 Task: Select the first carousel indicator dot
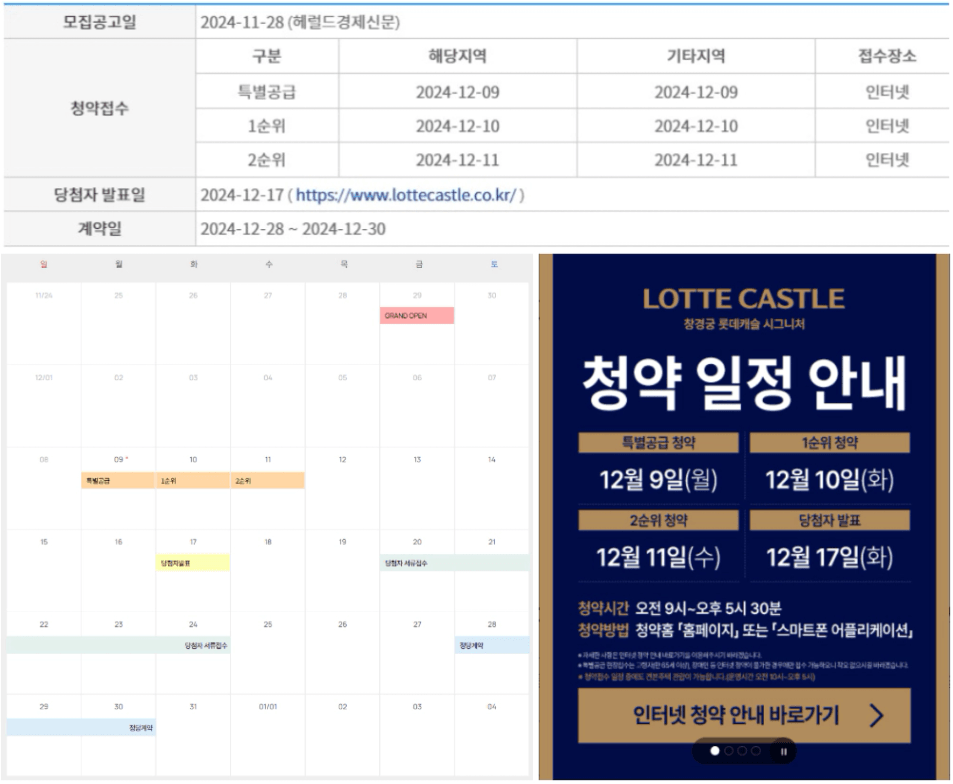point(715,751)
